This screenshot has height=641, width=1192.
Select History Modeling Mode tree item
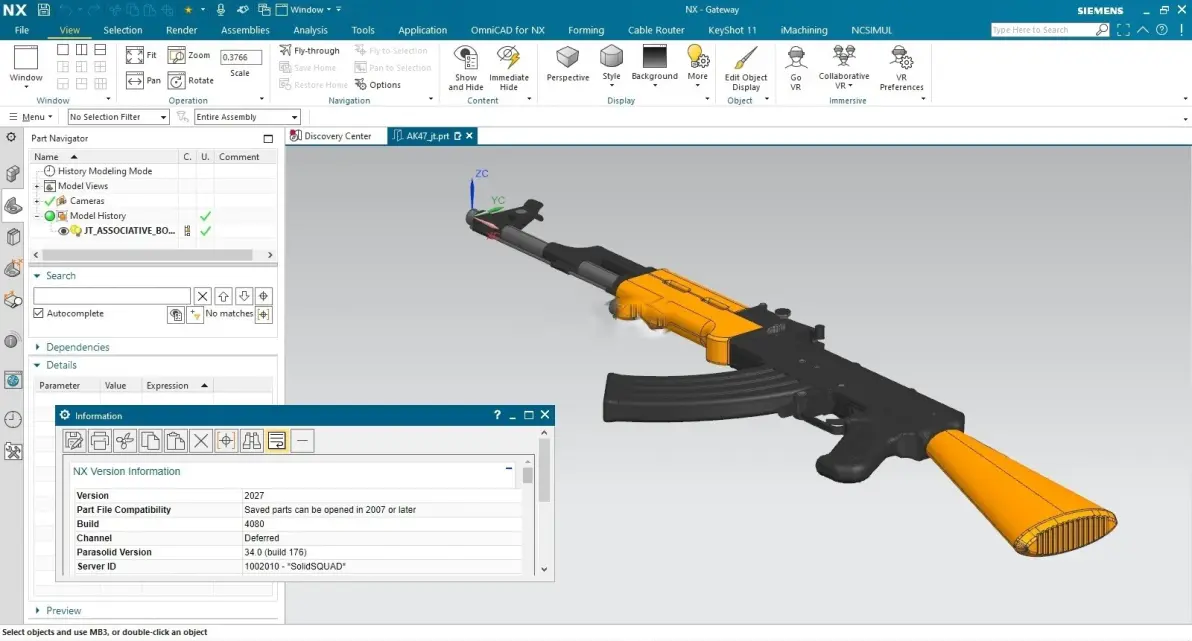point(105,171)
